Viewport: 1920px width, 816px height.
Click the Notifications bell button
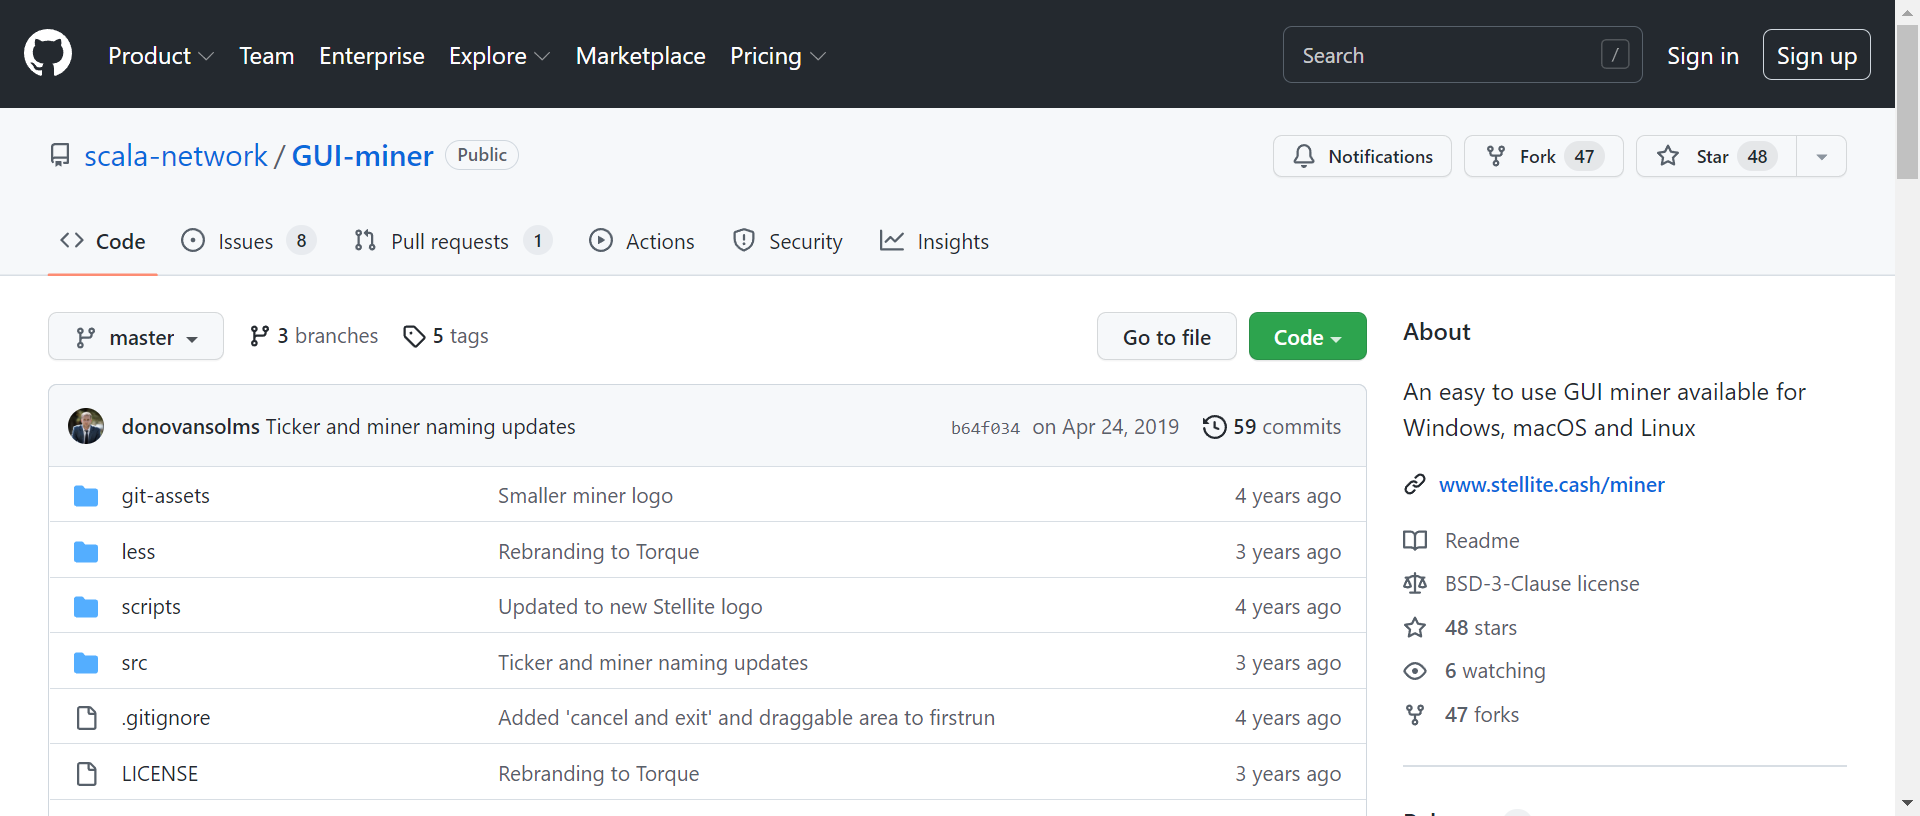click(x=1362, y=157)
